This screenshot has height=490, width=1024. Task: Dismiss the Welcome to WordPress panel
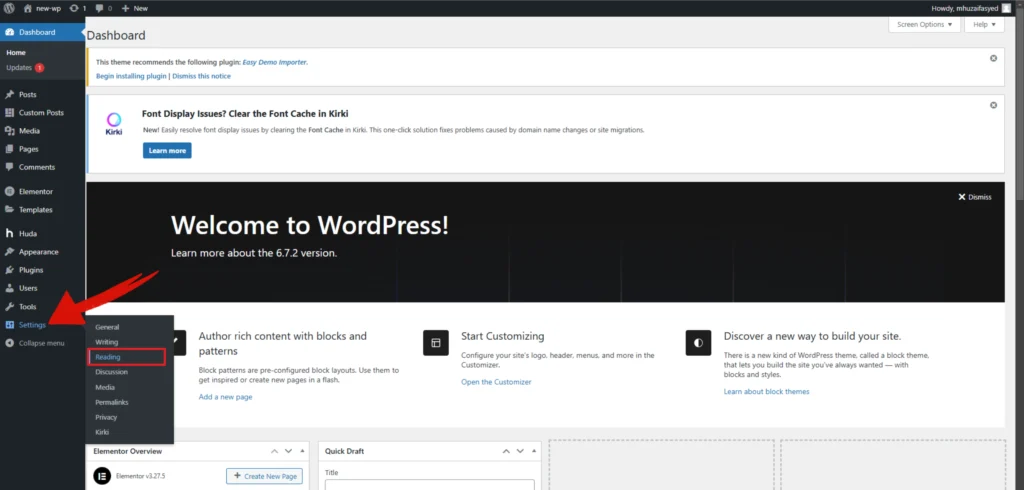click(x=974, y=197)
